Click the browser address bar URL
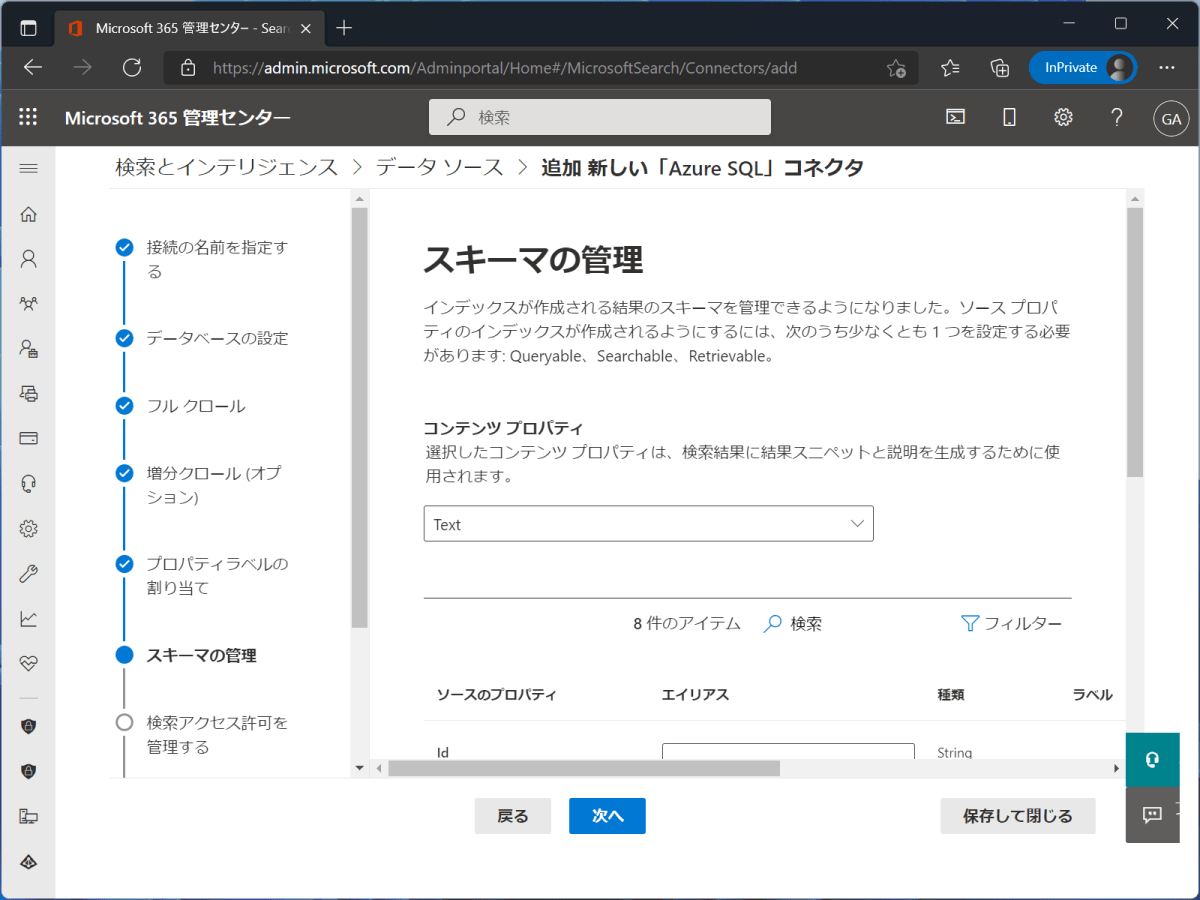The height and width of the screenshot is (900, 1200). point(505,68)
